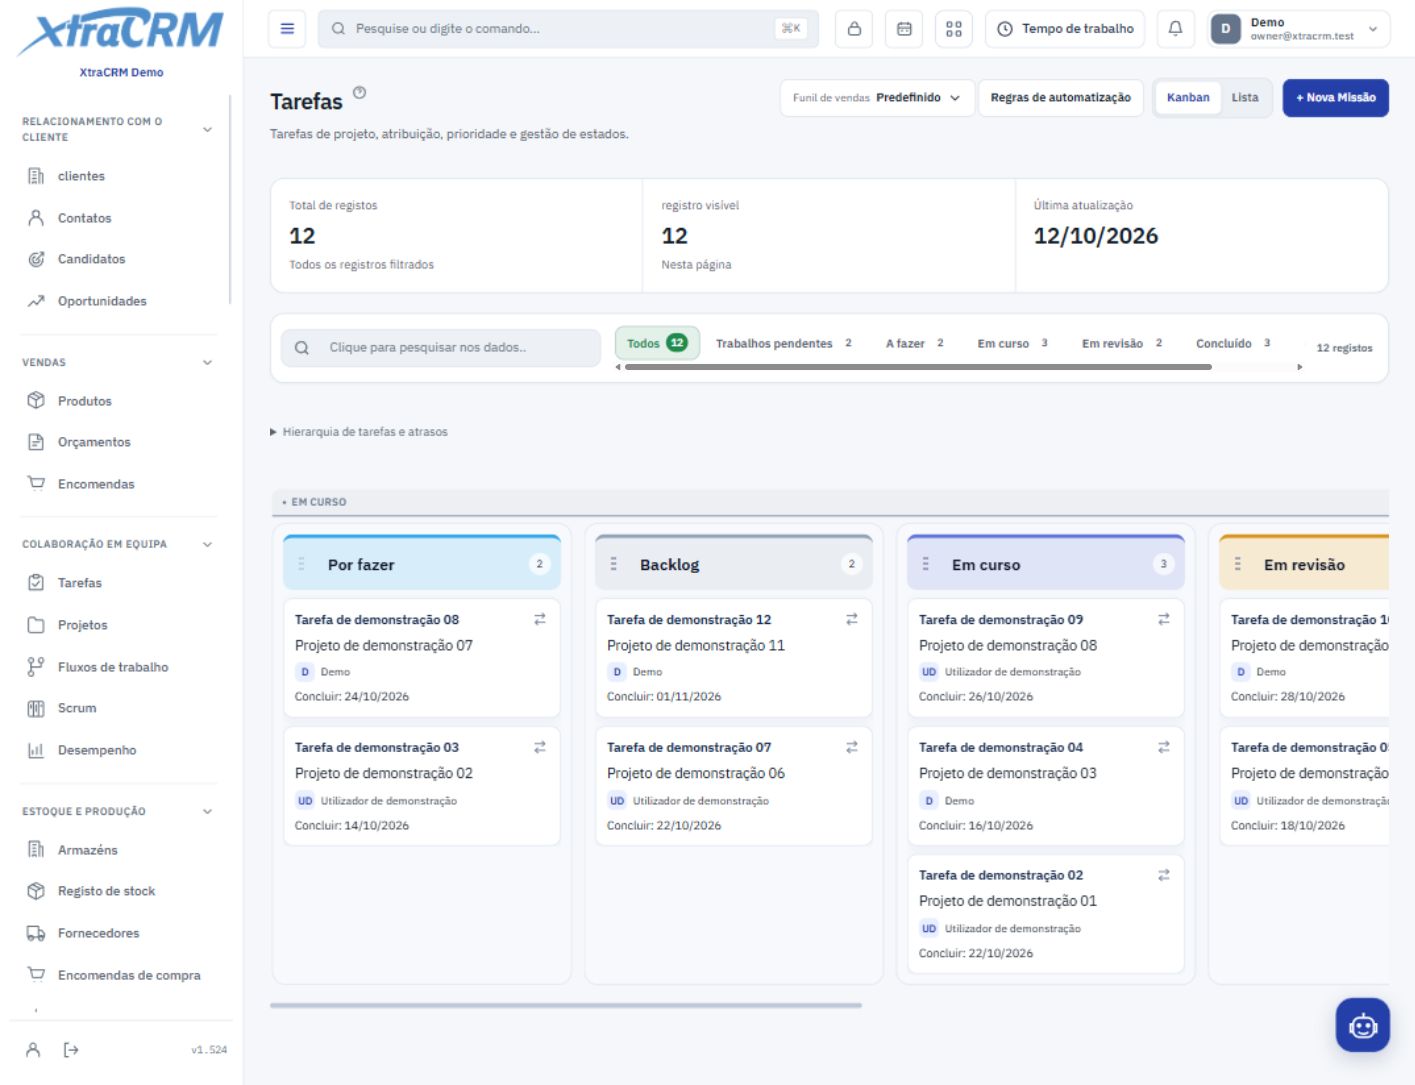Click the + Nova Missão button
The height and width of the screenshot is (1085, 1415).
click(x=1336, y=98)
